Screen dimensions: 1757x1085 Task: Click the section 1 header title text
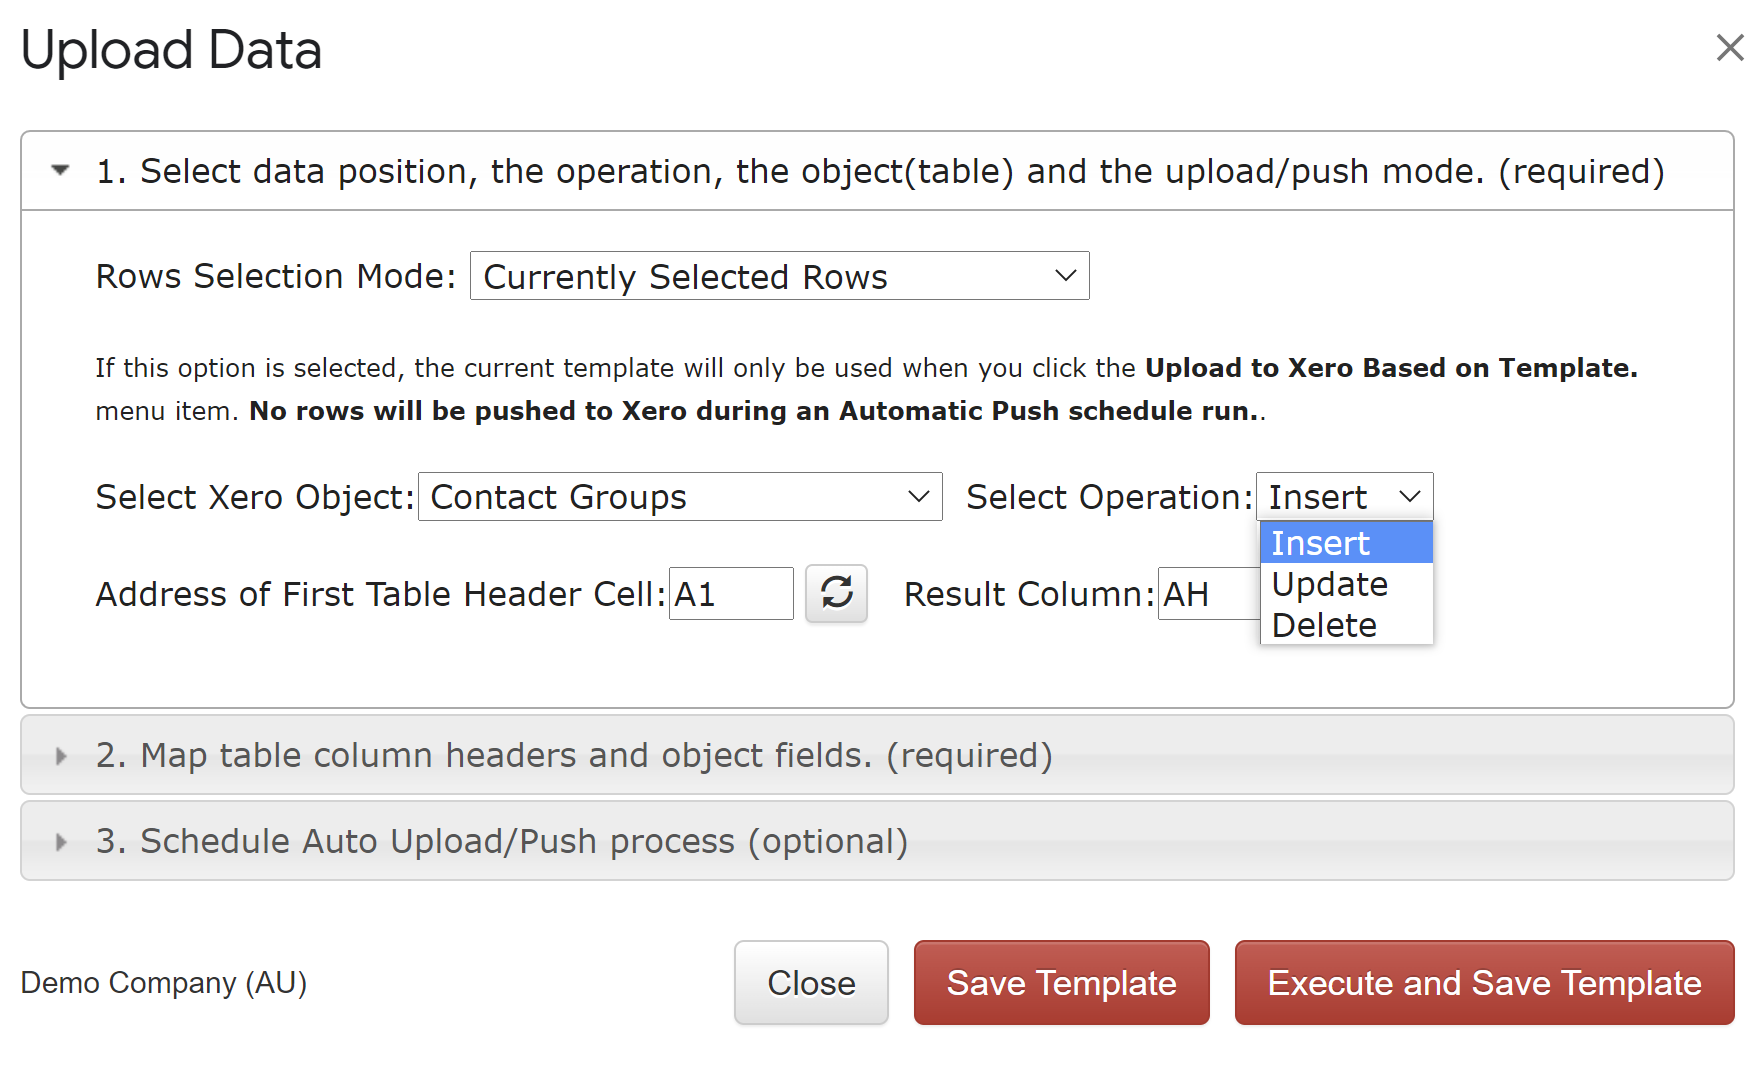[x=880, y=171]
